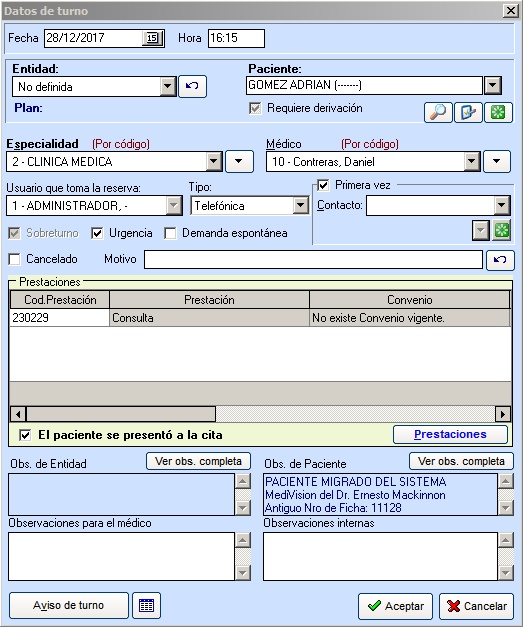Image resolution: width=523 pixels, height=627 pixels.
Task: Expand Médico combo box arrow
Action: point(472,162)
